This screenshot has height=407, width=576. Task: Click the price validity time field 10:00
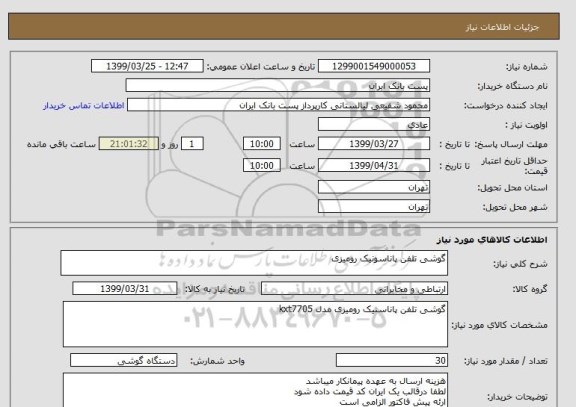262,165
